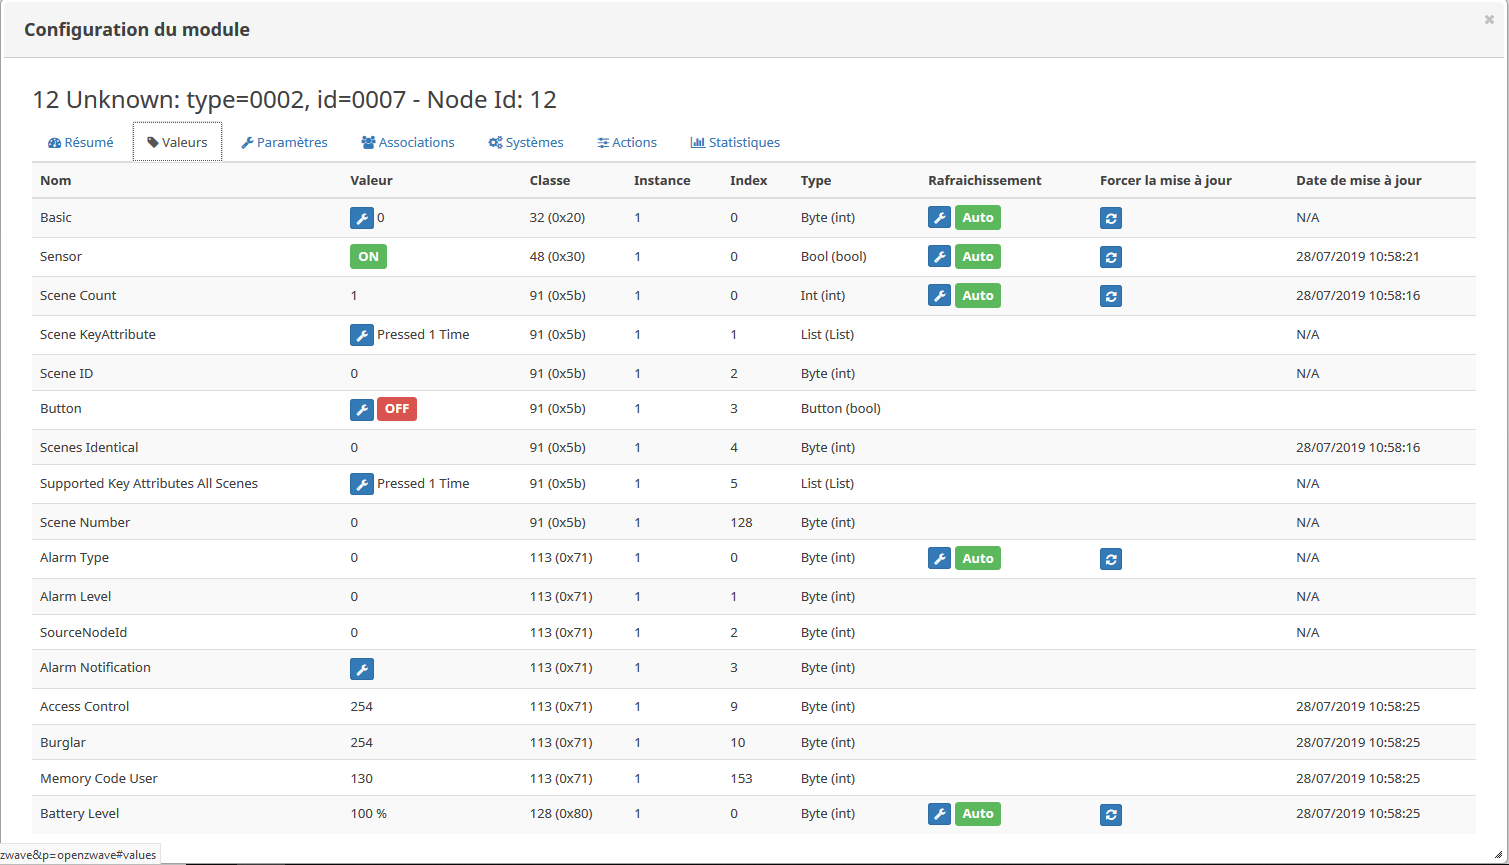Click Auto refresh badge for Scene Count
1509x865 pixels.
tap(978, 296)
